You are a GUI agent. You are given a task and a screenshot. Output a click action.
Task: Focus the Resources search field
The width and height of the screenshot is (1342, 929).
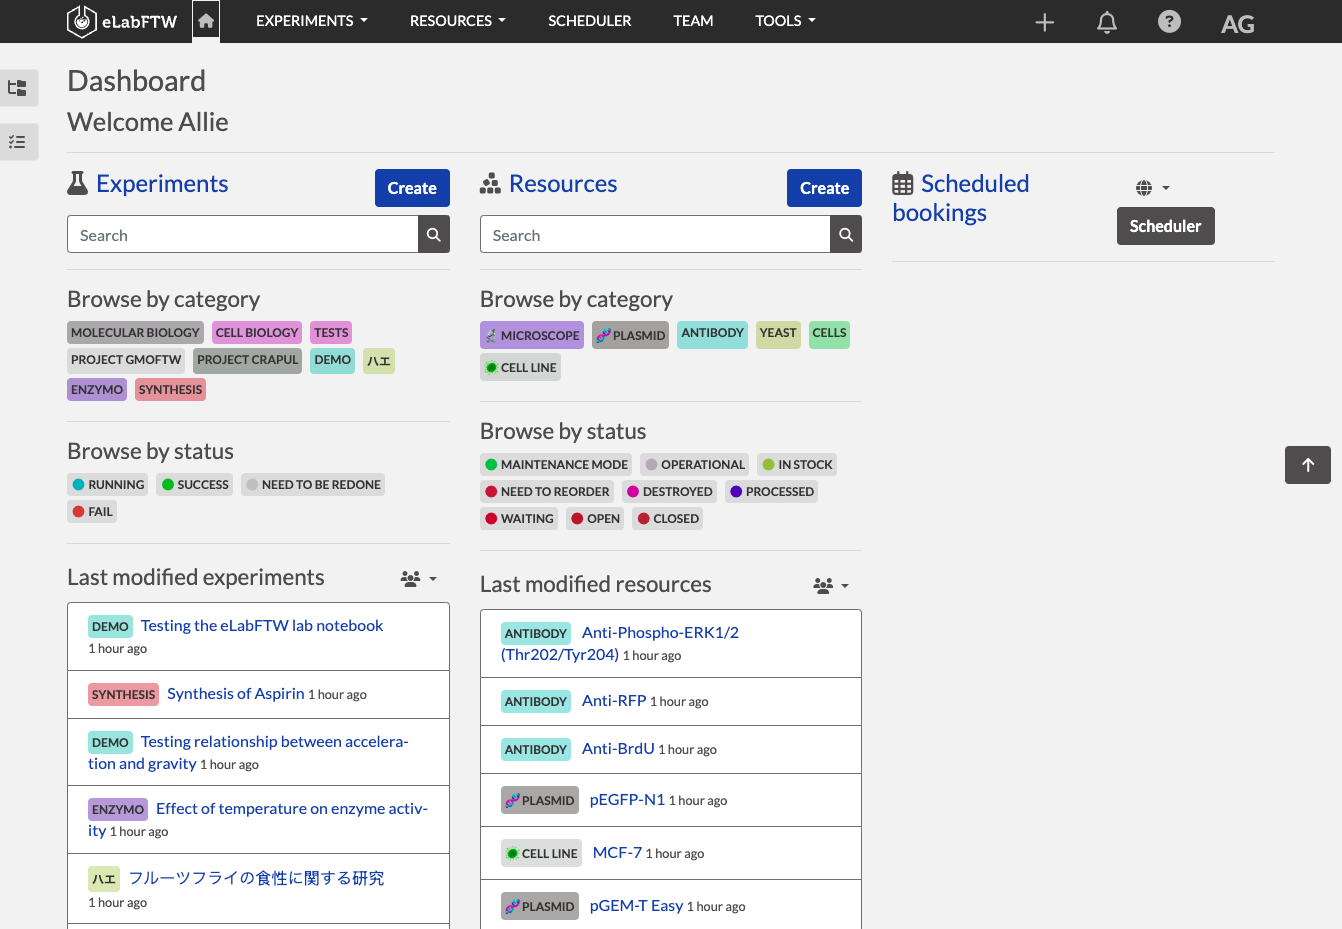click(x=655, y=235)
